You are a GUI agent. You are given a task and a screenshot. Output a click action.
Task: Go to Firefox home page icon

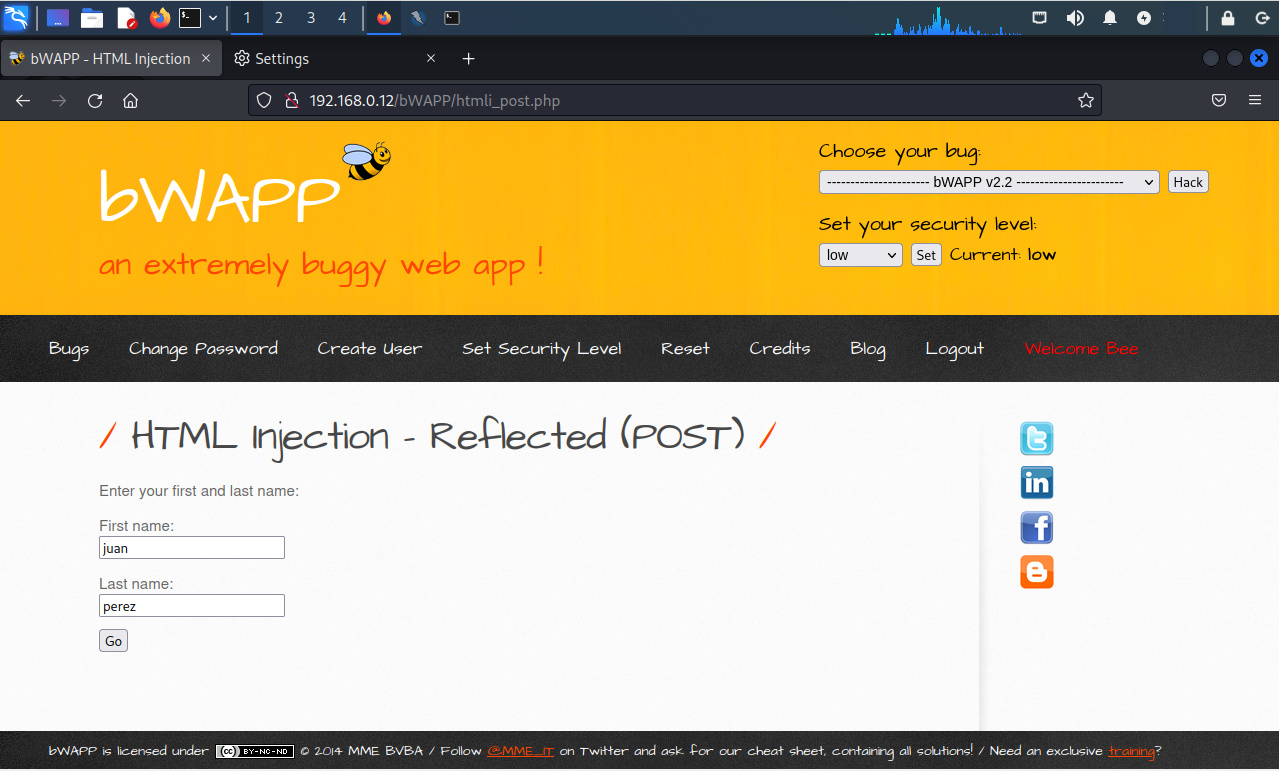[130, 100]
